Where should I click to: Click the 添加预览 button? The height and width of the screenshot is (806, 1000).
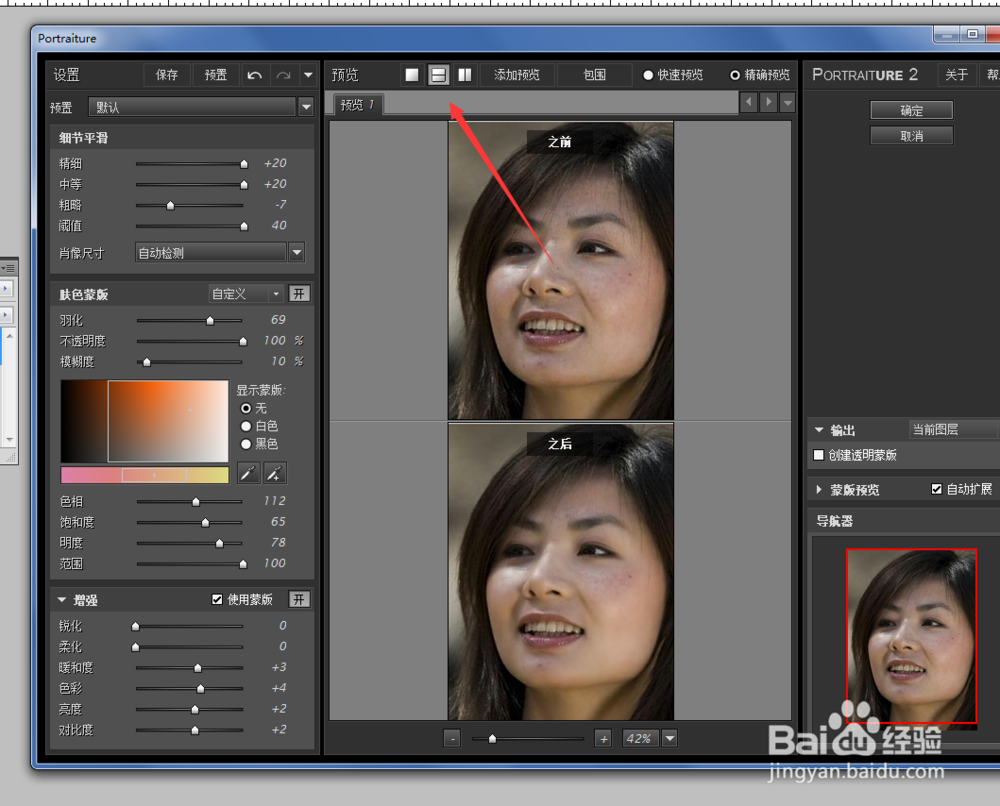click(x=517, y=75)
